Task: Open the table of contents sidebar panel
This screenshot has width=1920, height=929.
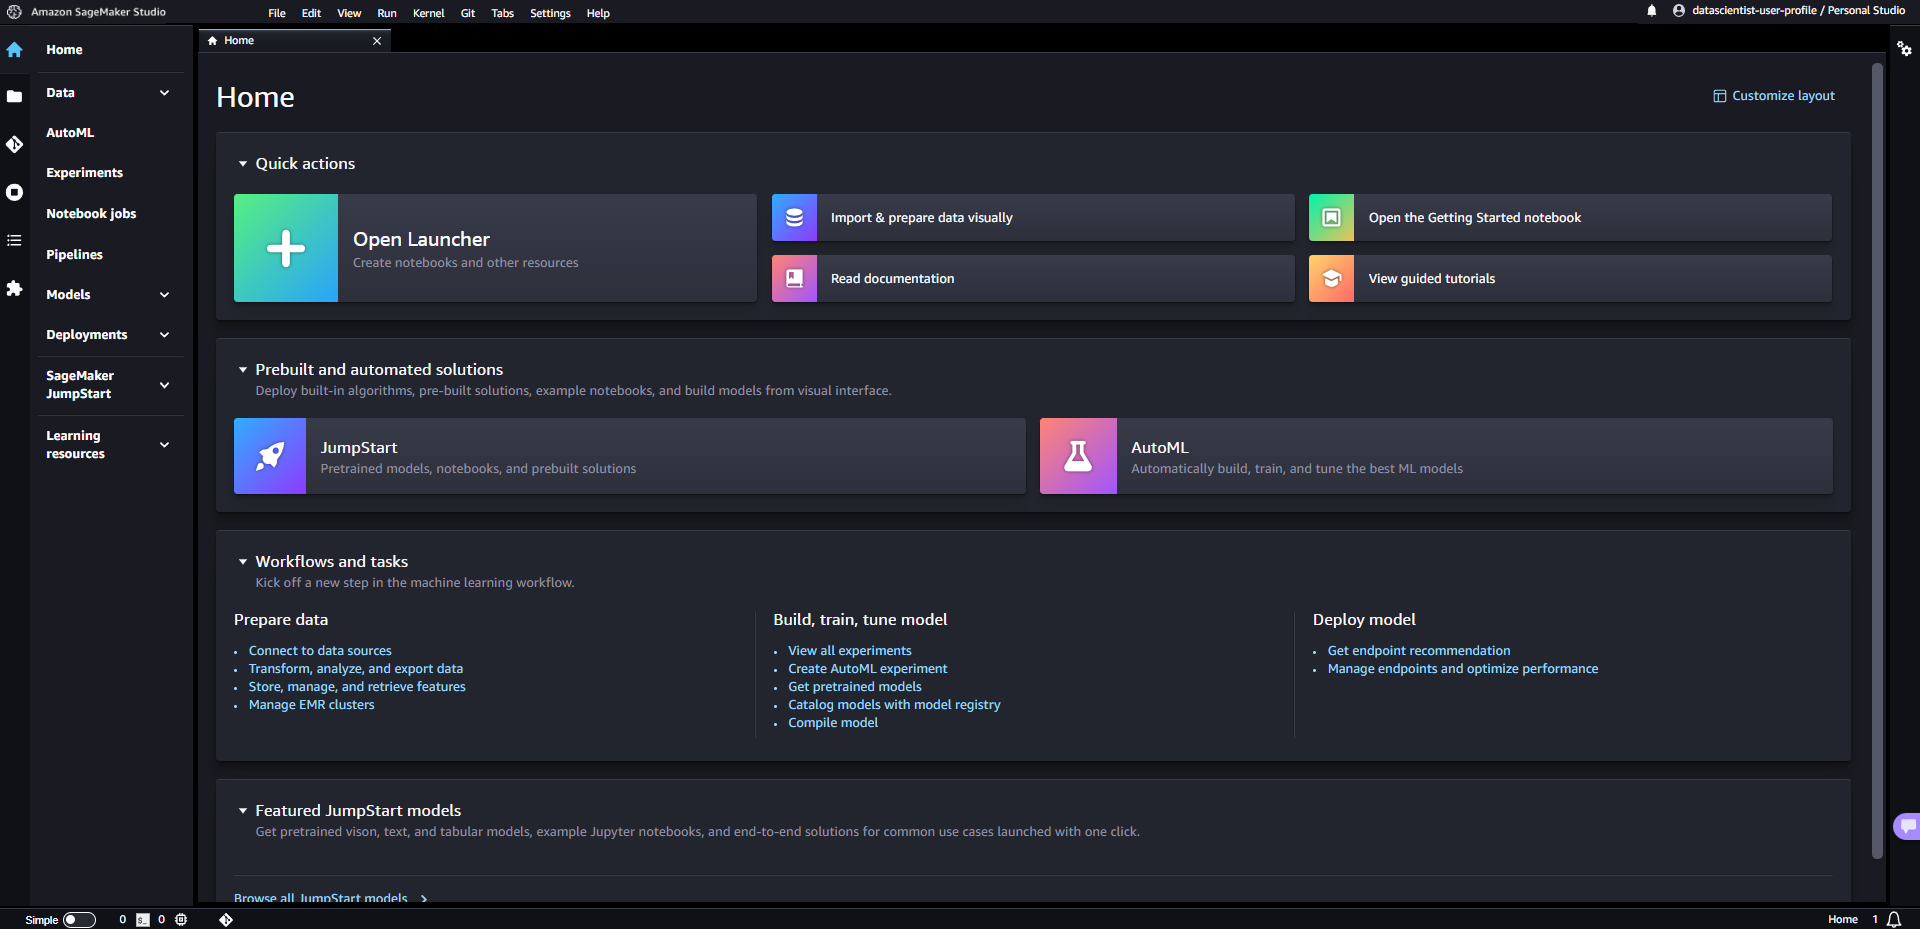Action: [14, 240]
